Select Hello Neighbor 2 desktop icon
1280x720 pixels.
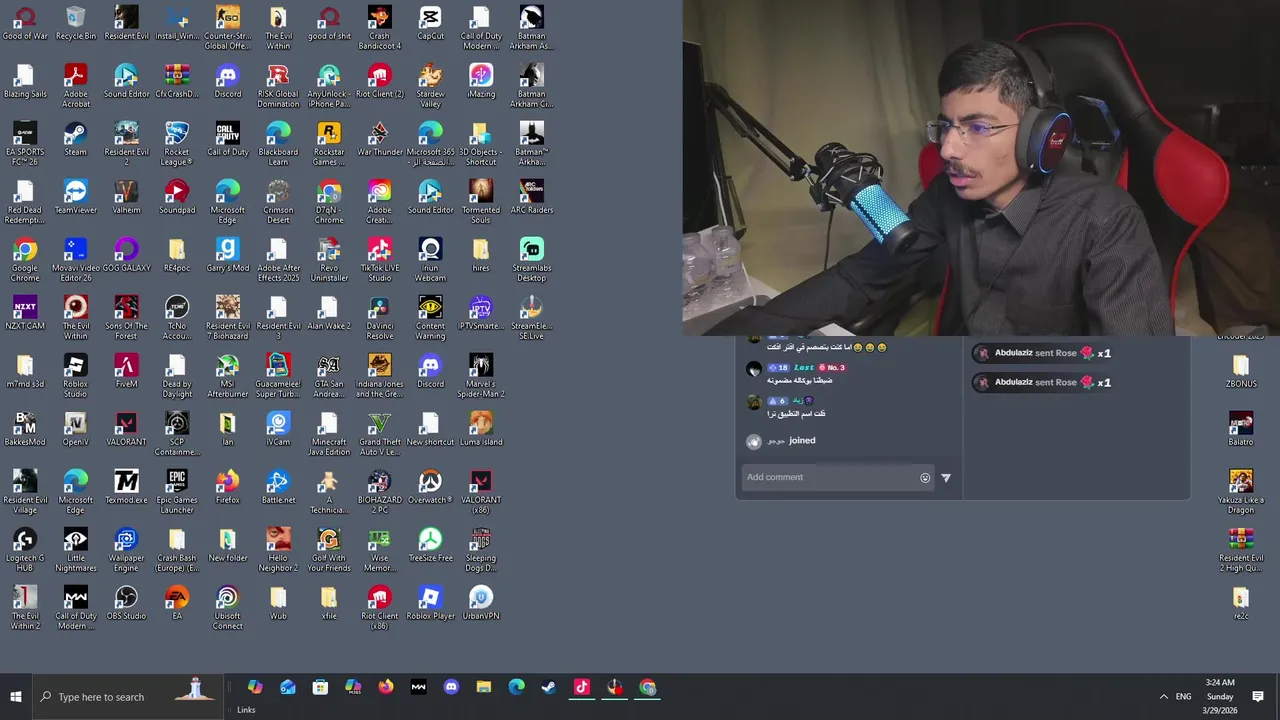coord(278,550)
